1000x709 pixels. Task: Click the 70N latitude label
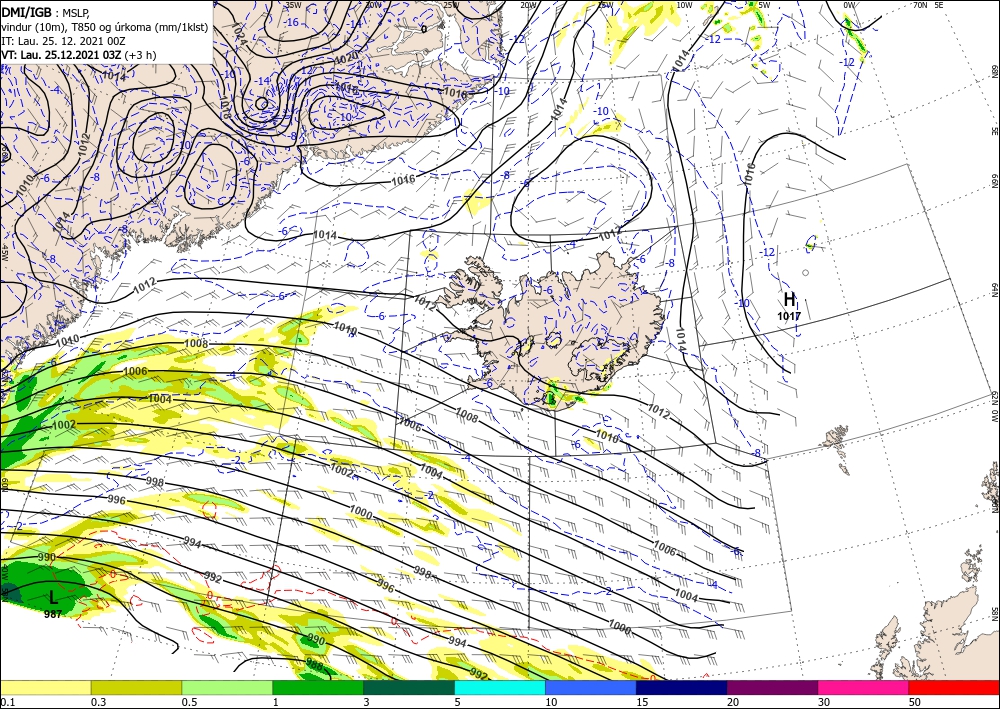click(x=920, y=5)
